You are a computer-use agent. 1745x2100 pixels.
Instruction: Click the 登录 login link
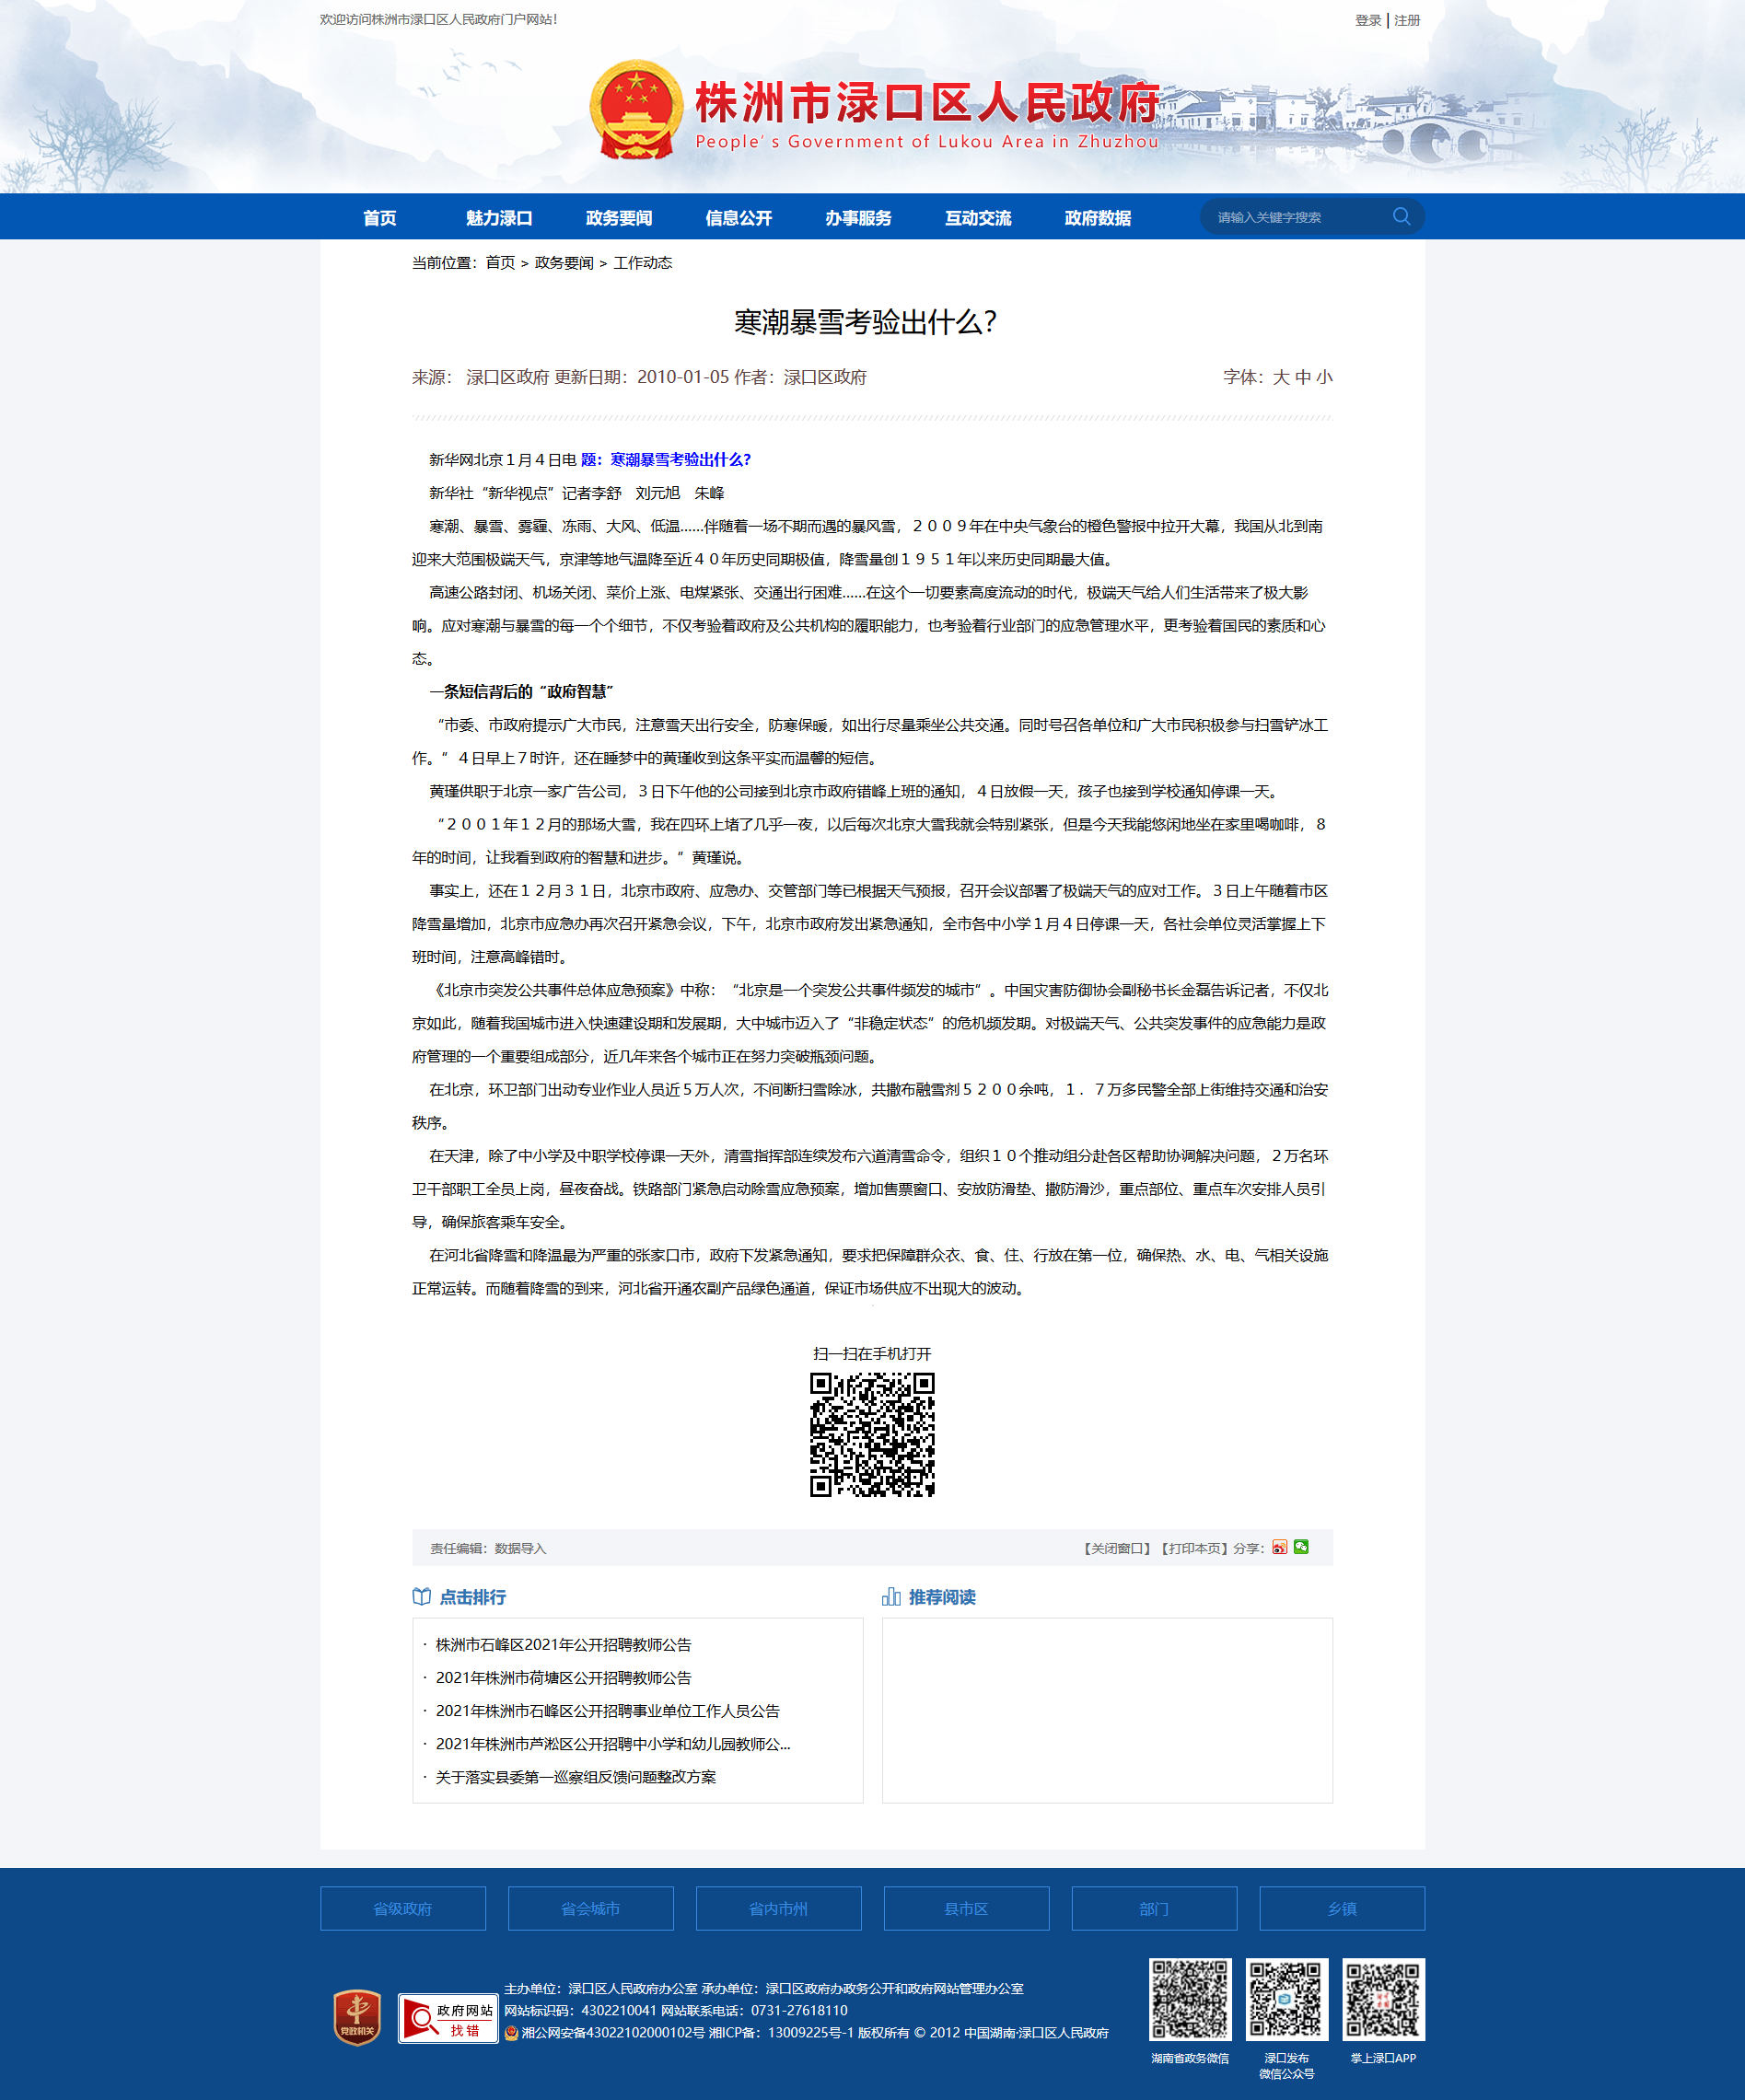coord(1367,20)
